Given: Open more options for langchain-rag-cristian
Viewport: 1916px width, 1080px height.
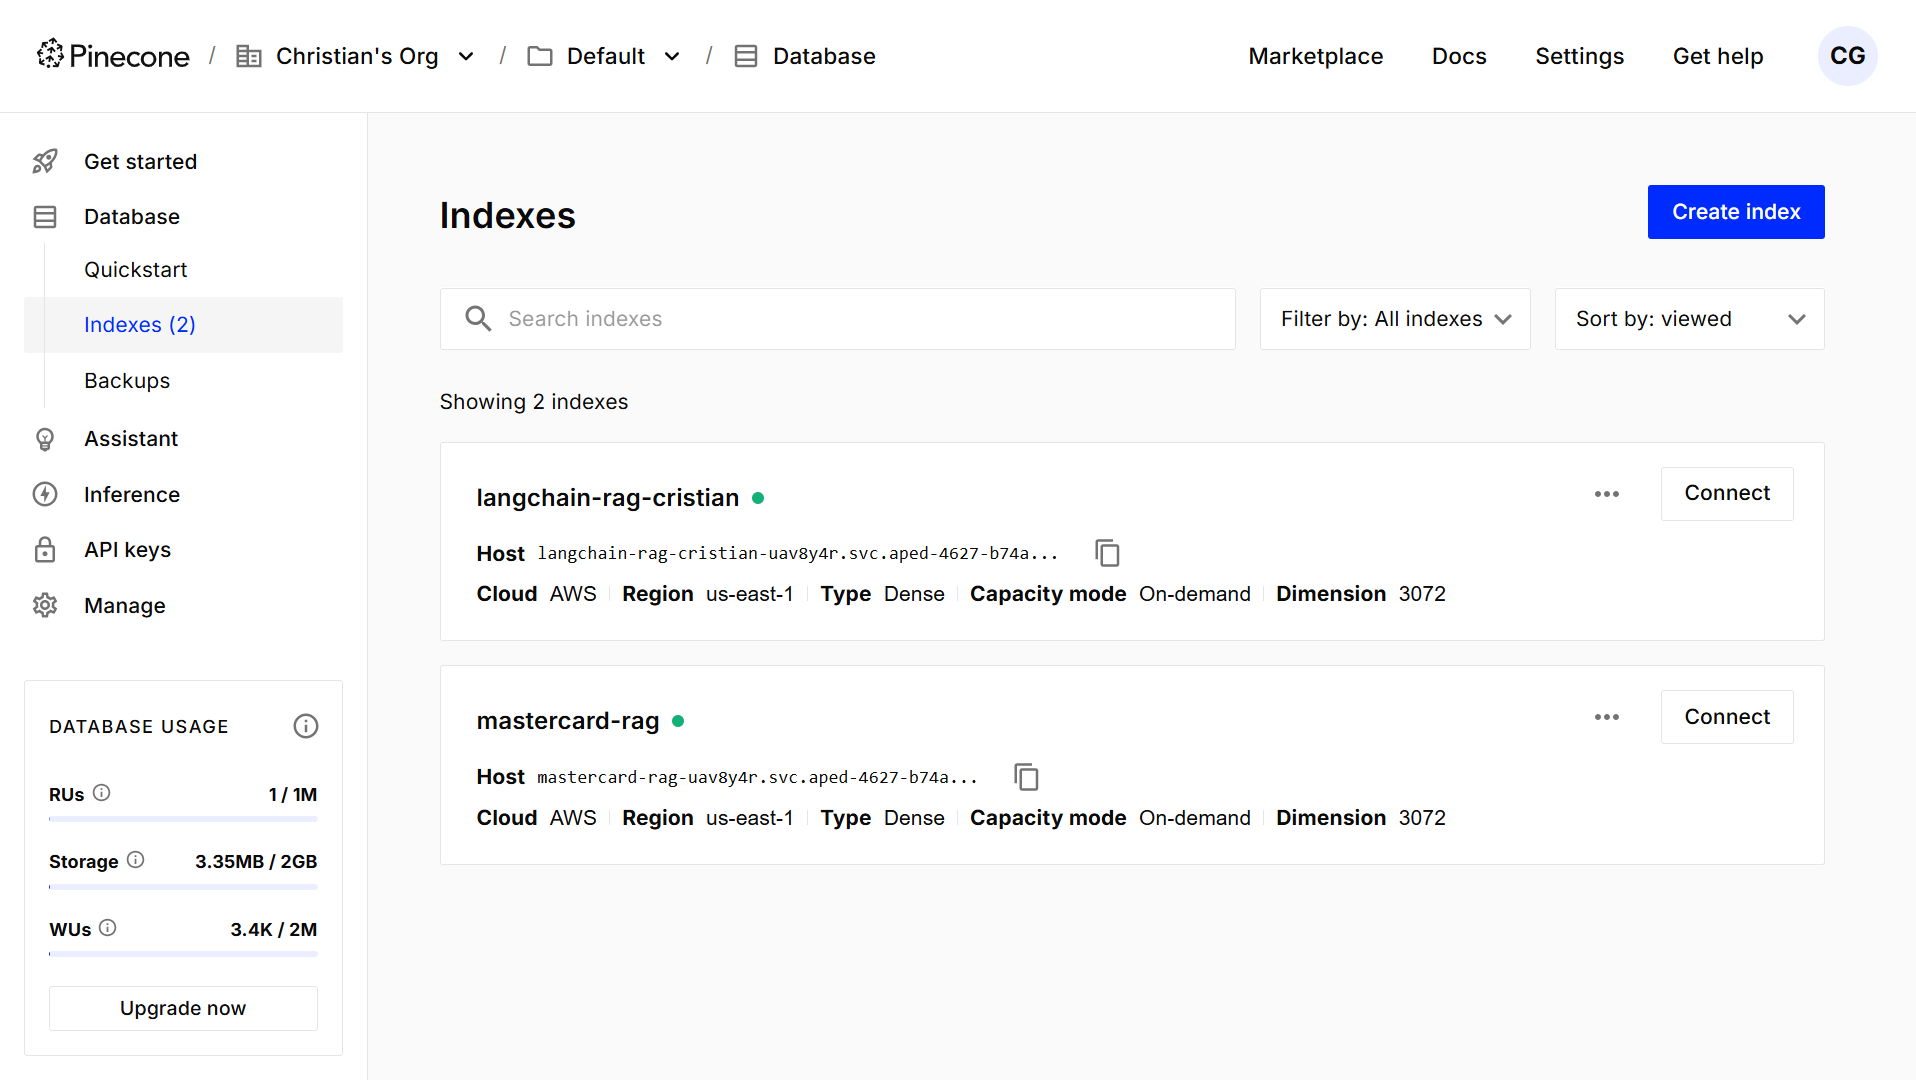Looking at the screenshot, I should [1607, 494].
